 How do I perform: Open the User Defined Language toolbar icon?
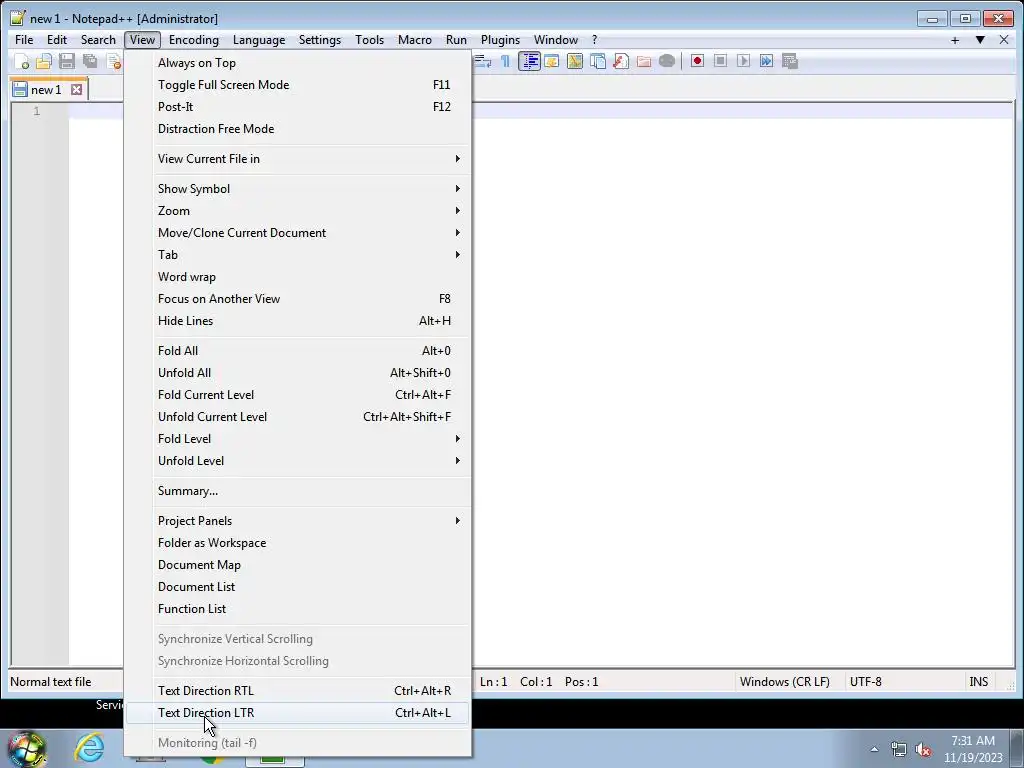pos(552,61)
